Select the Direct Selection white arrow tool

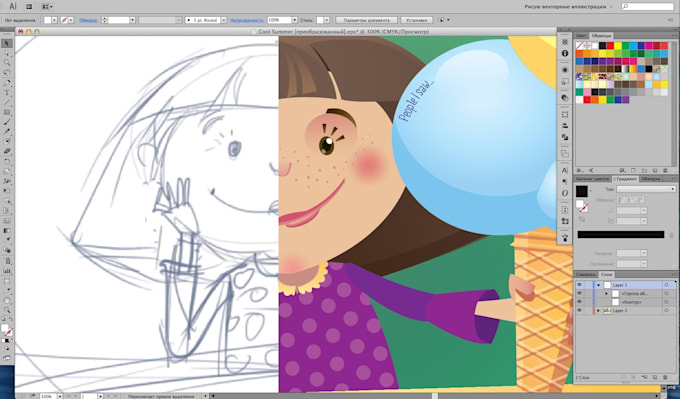pyautogui.click(x=7, y=53)
